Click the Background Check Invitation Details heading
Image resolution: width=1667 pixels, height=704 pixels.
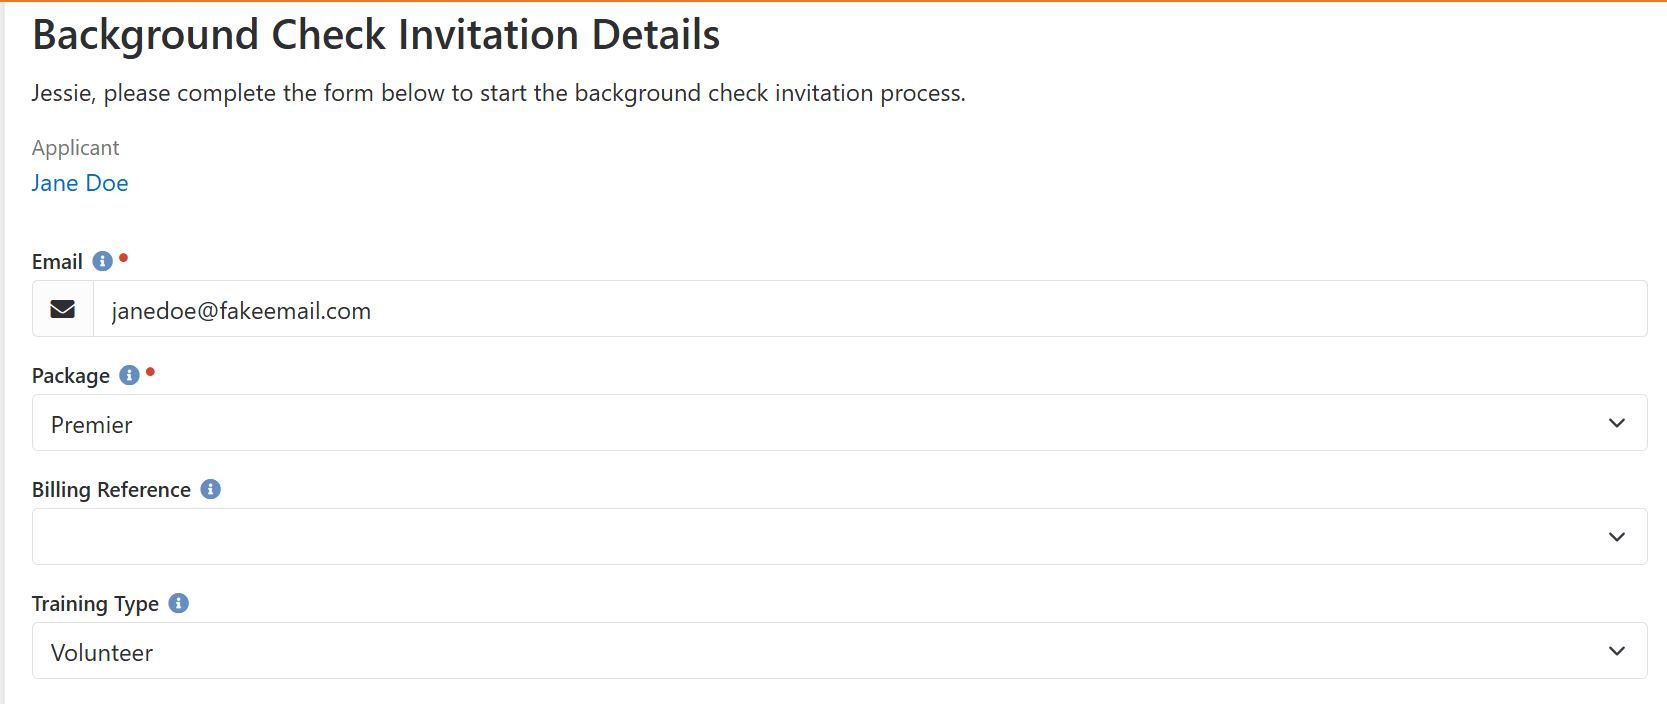(x=376, y=35)
